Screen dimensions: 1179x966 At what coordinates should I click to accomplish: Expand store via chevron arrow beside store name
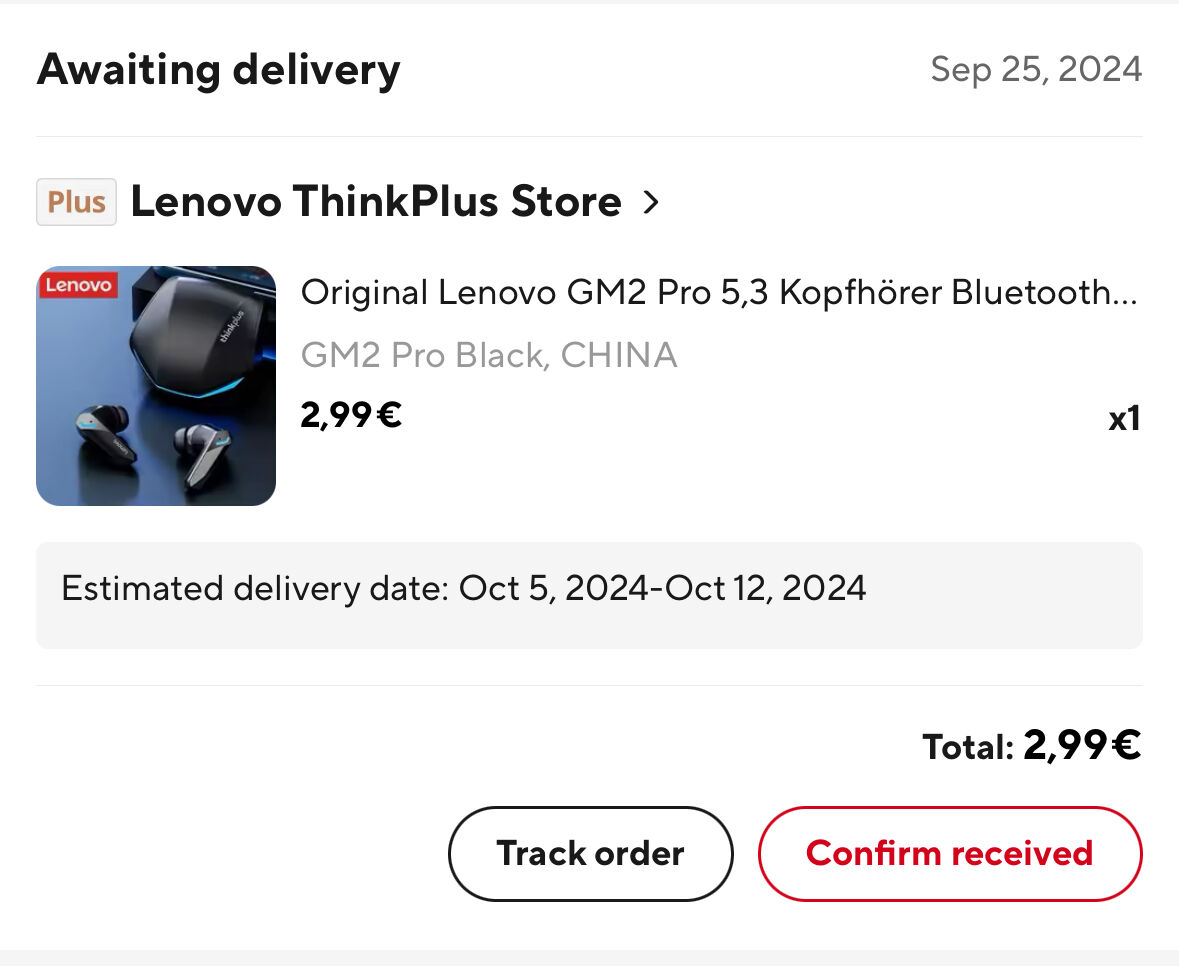[651, 201]
